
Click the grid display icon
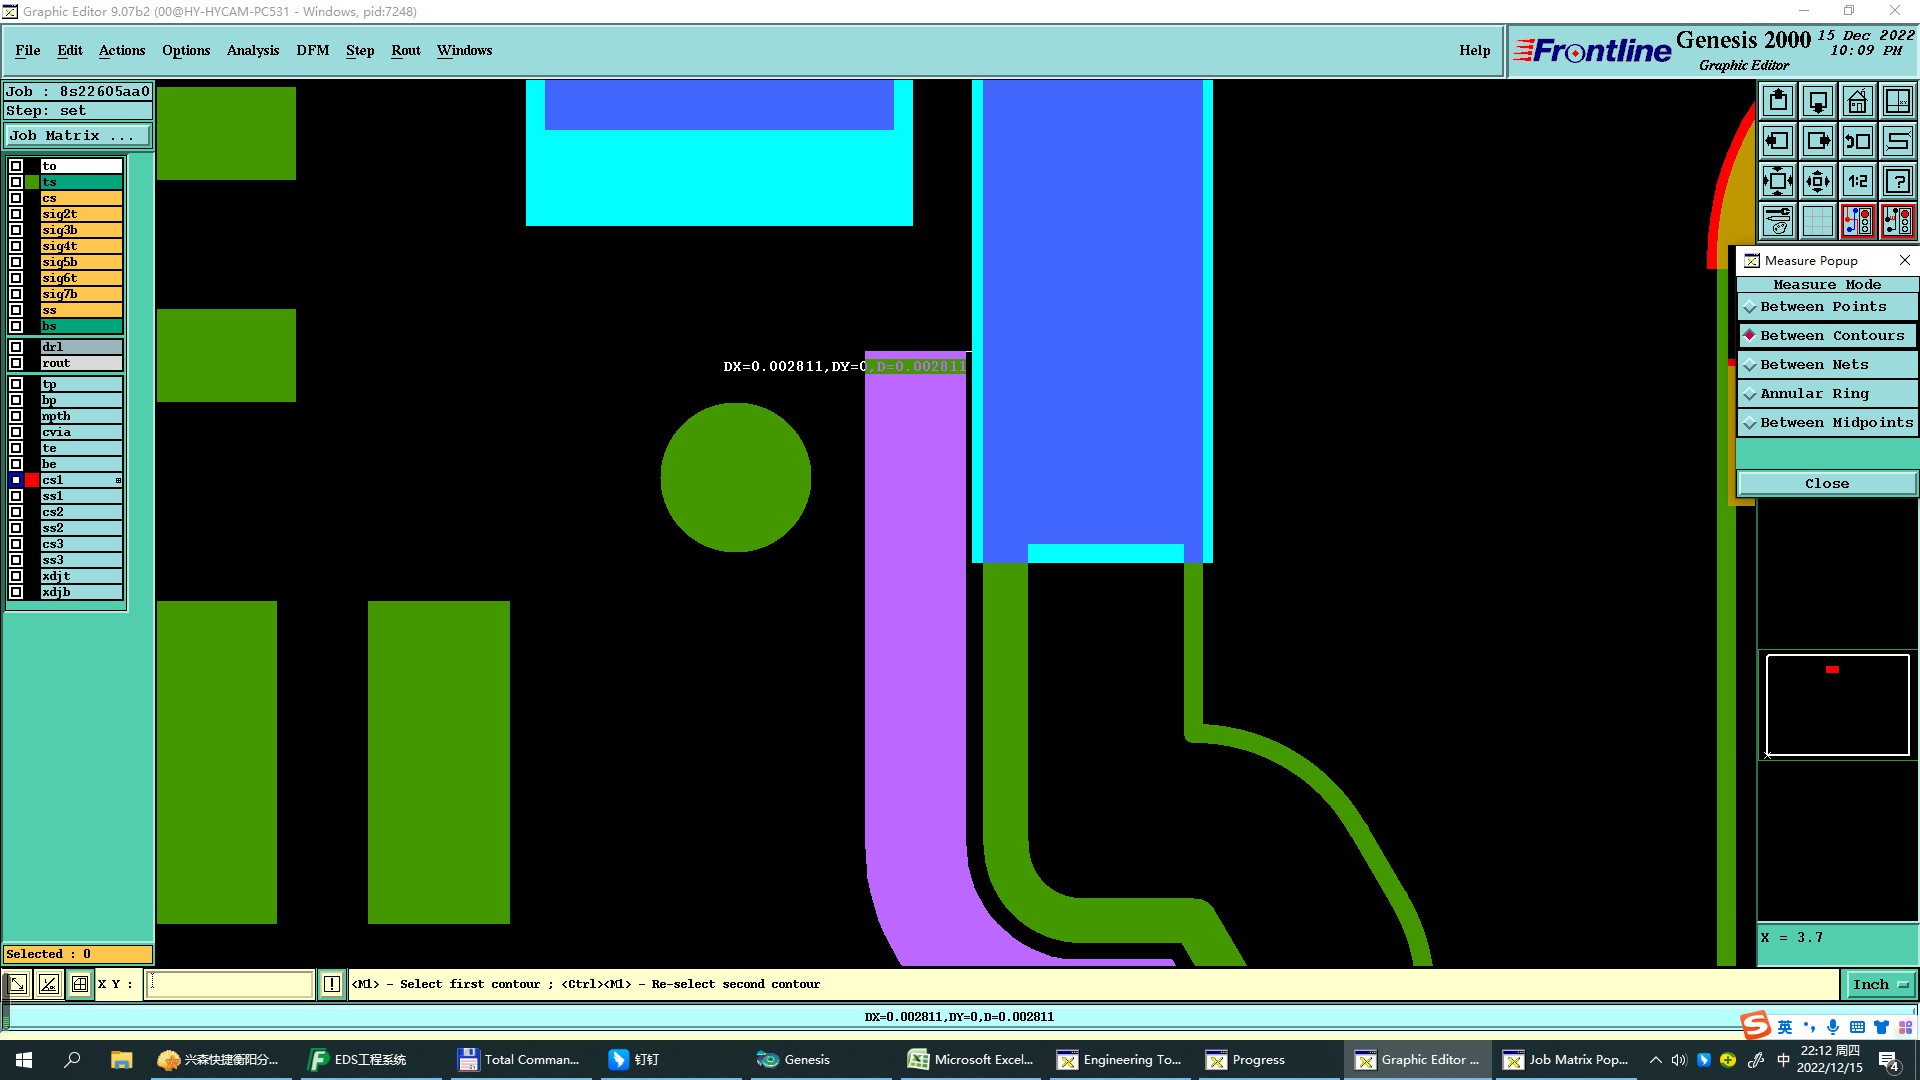pos(1818,221)
